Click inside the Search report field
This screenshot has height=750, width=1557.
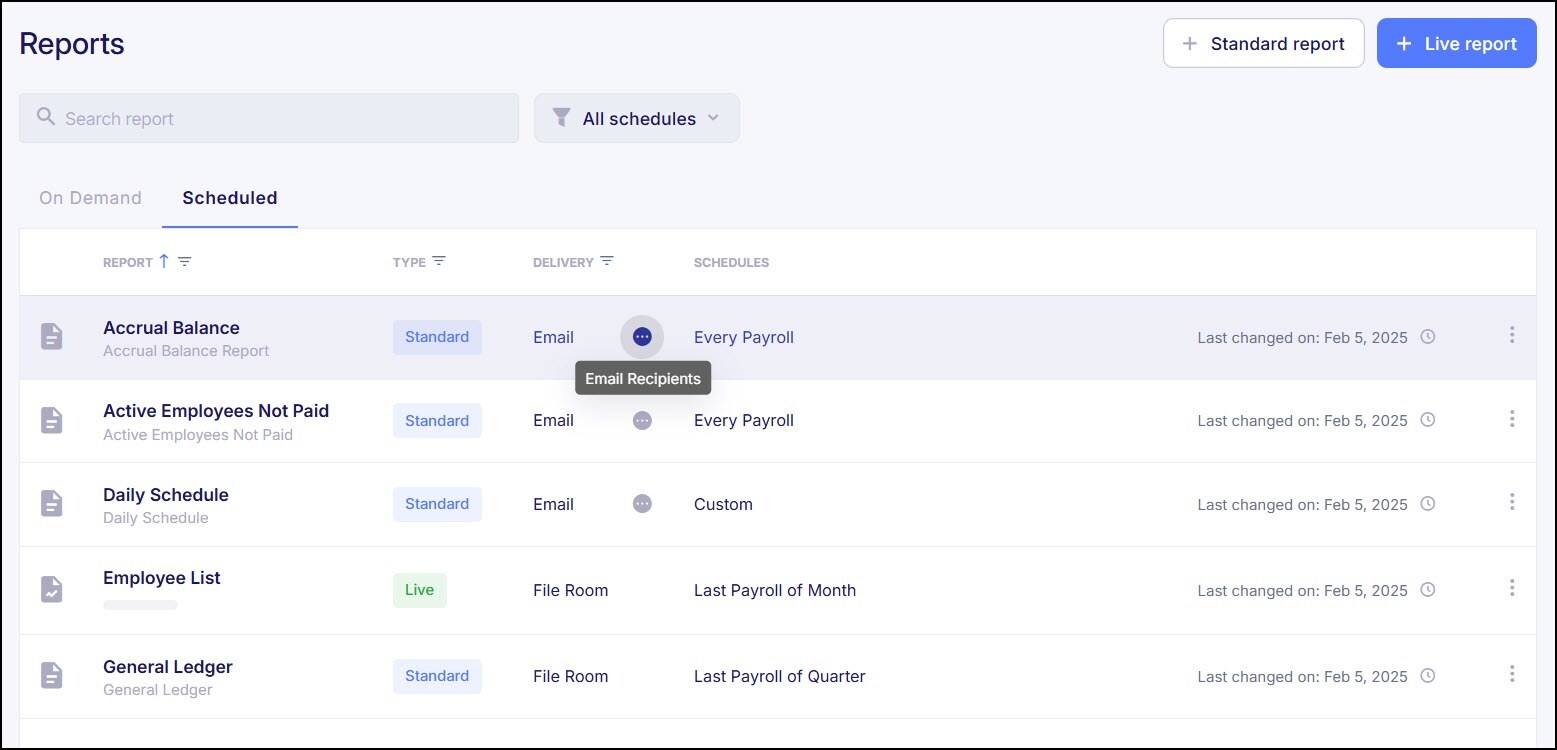point(268,118)
